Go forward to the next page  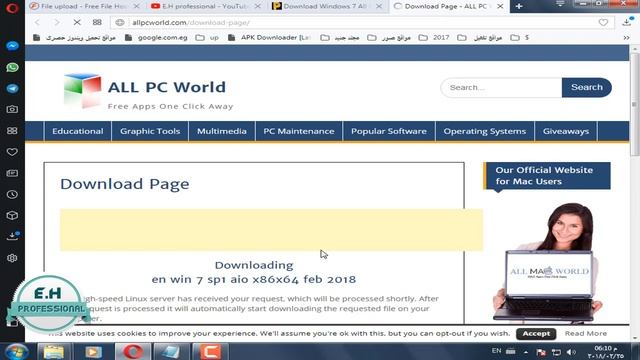57,22
